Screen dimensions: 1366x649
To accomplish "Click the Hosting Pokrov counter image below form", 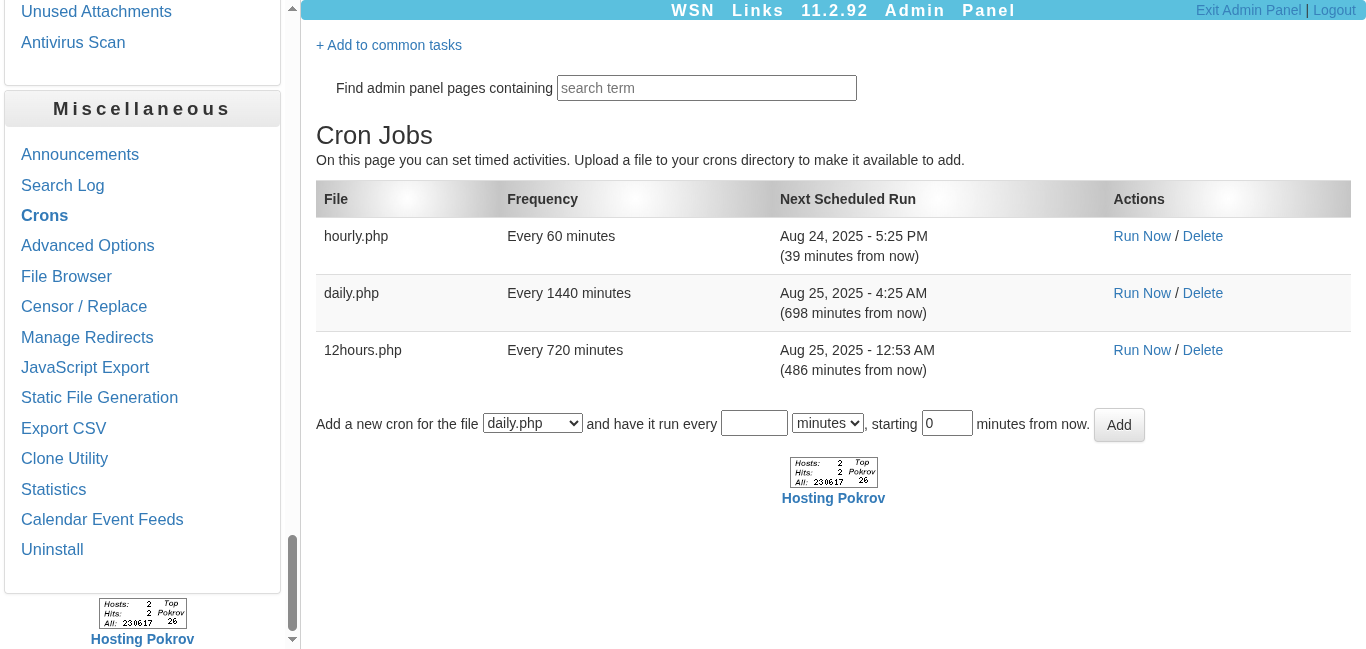I will click(x=833, y=472).
